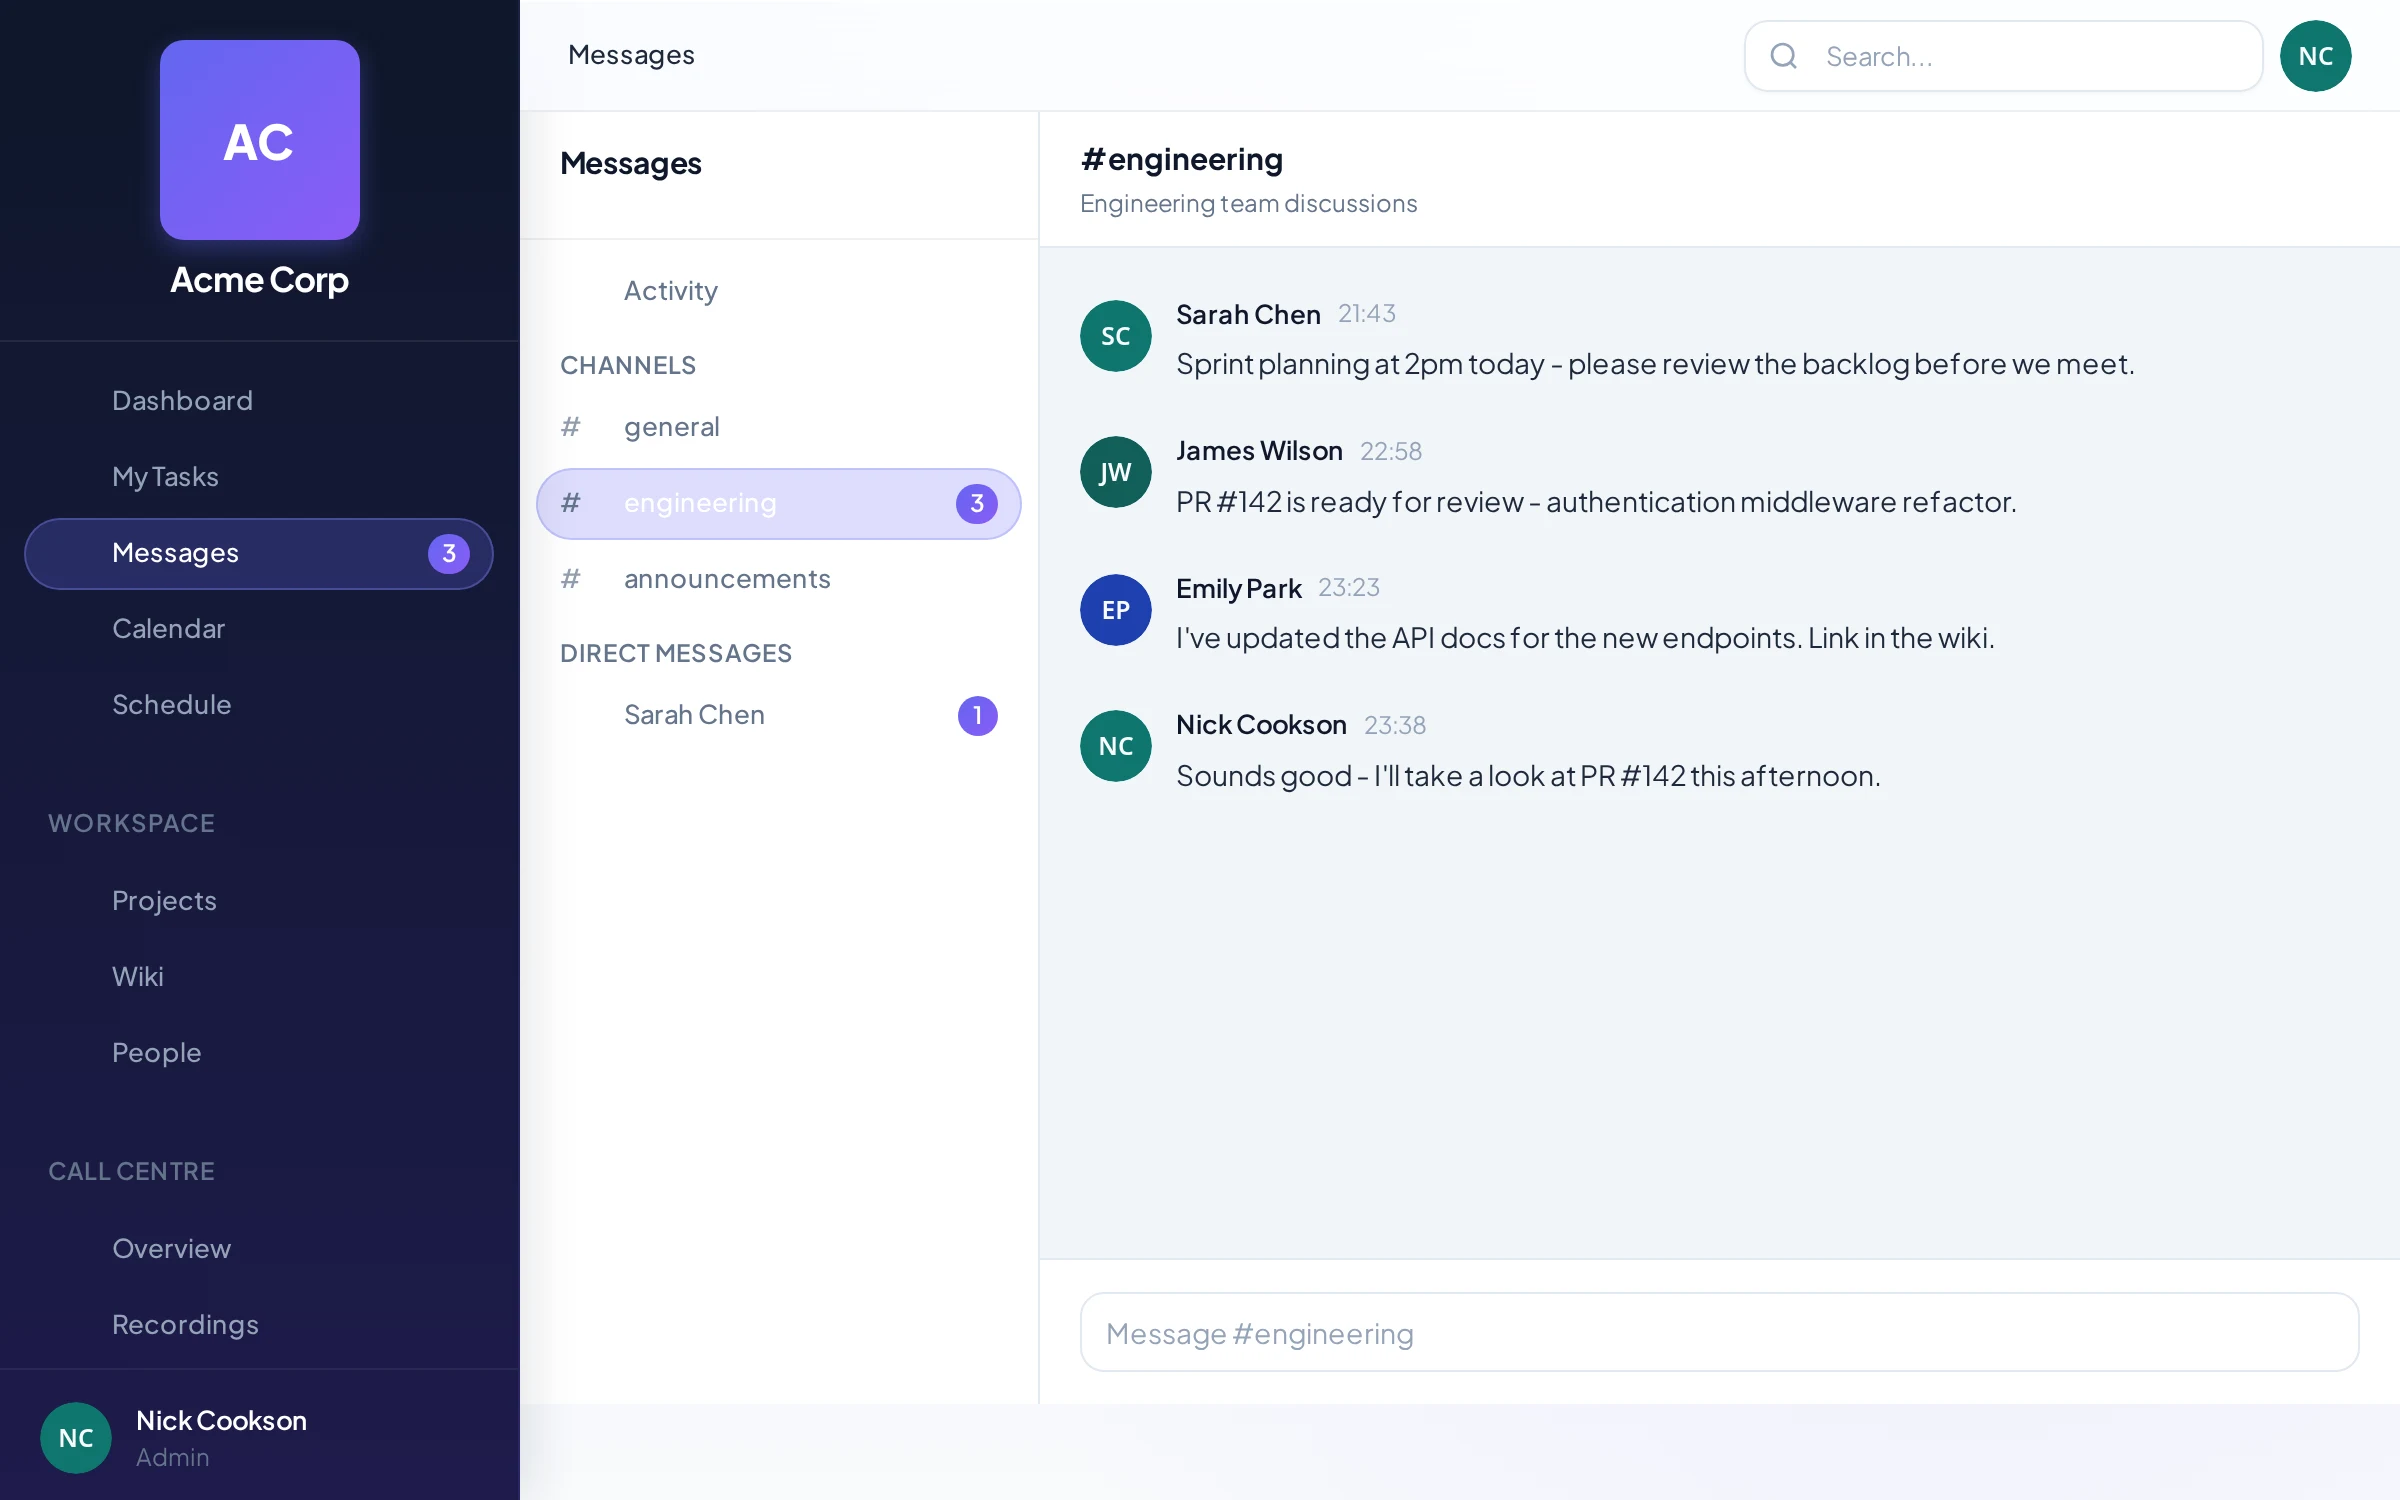Click James Wilson's JW avatar
2400x1500 pixels.
(x=1116, y=472)
